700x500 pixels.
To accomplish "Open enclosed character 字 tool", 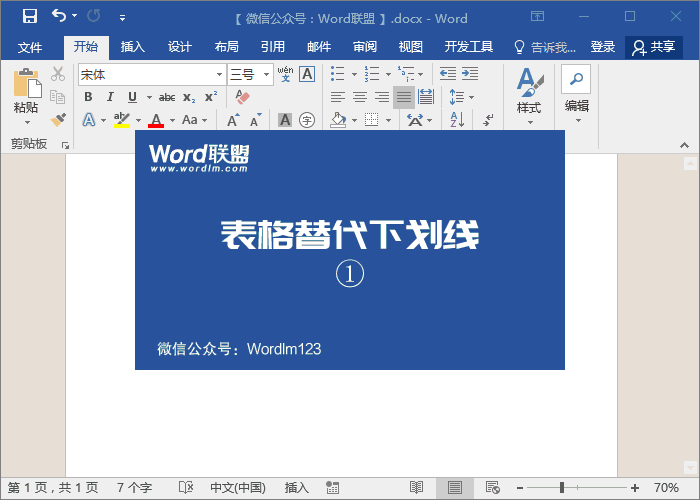I will click(x=307, y=120).
